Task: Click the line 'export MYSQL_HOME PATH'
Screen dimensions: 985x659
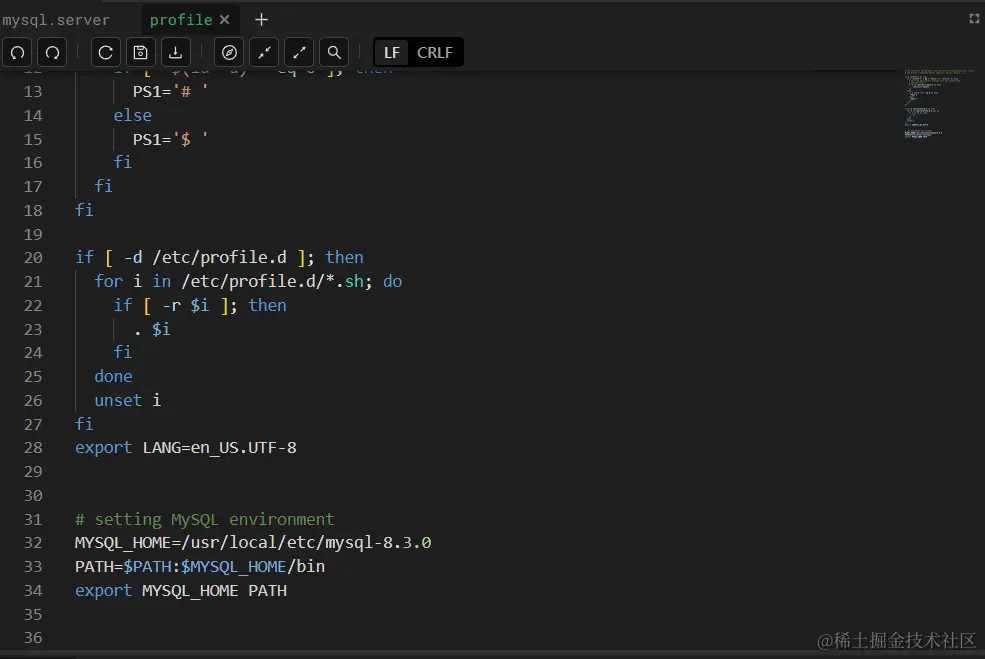Action: 181,591
